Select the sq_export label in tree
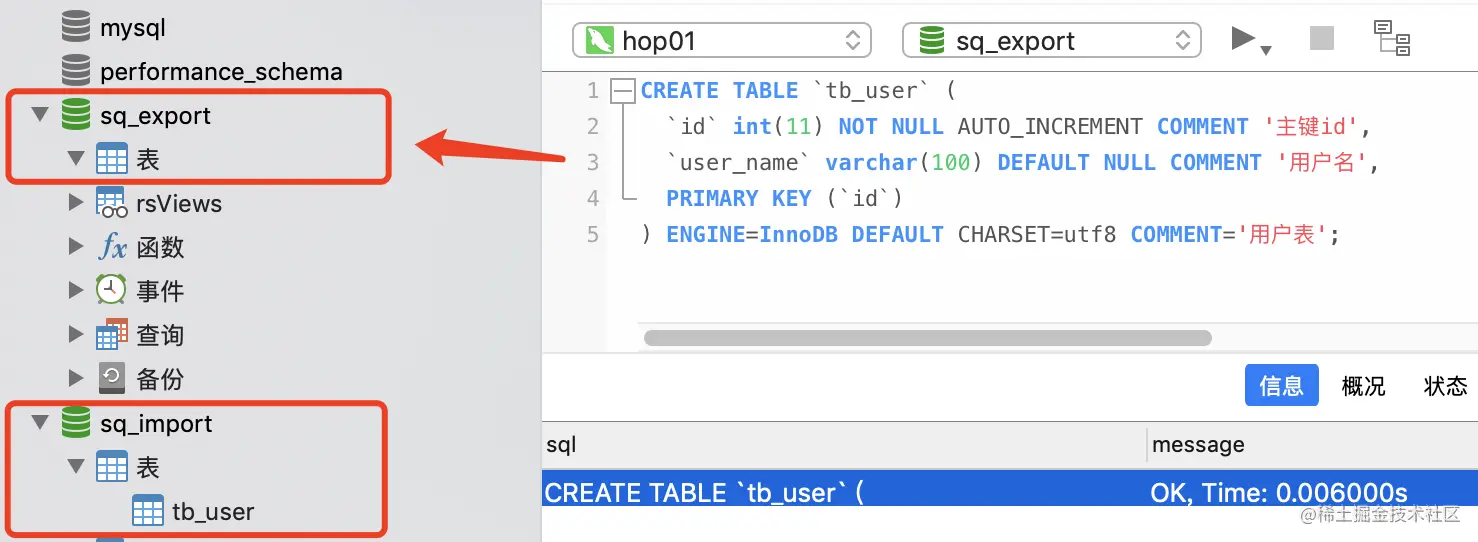 click(155, 116)
